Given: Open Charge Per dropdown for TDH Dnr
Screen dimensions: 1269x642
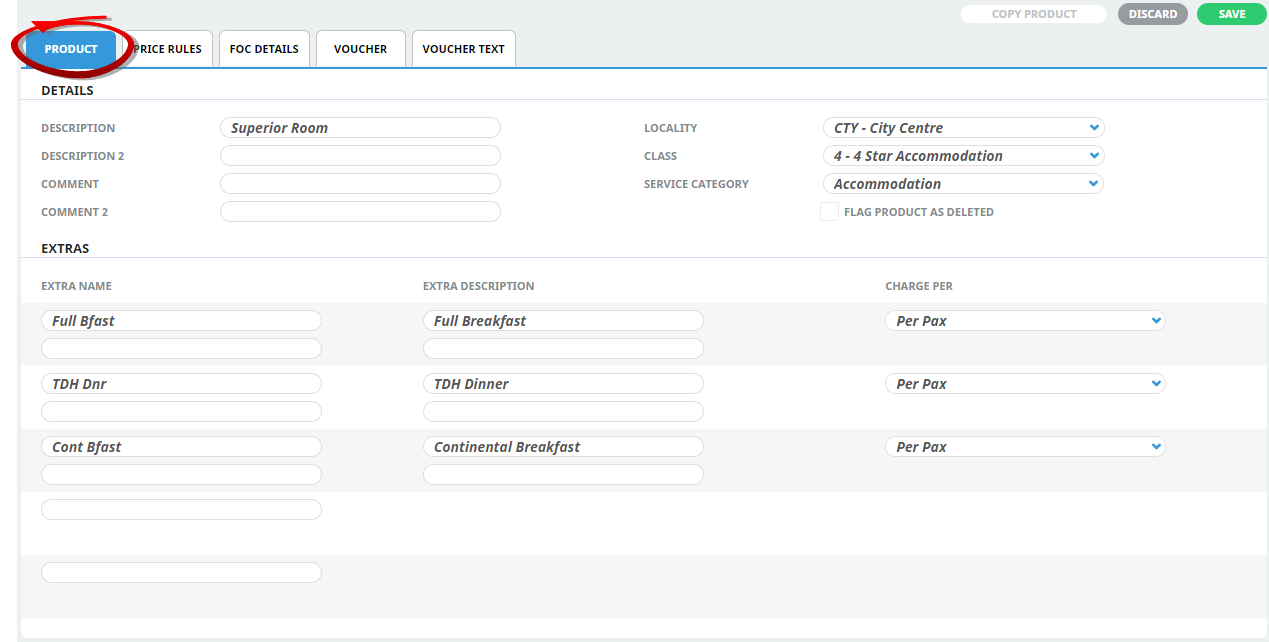Looking at the screenshot, I should click(x=1024, y=384).
